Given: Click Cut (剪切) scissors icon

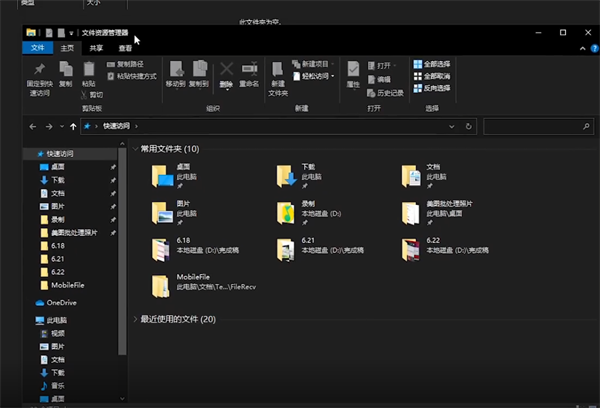Looking at the screenshot, I should [x=84, y=95].
